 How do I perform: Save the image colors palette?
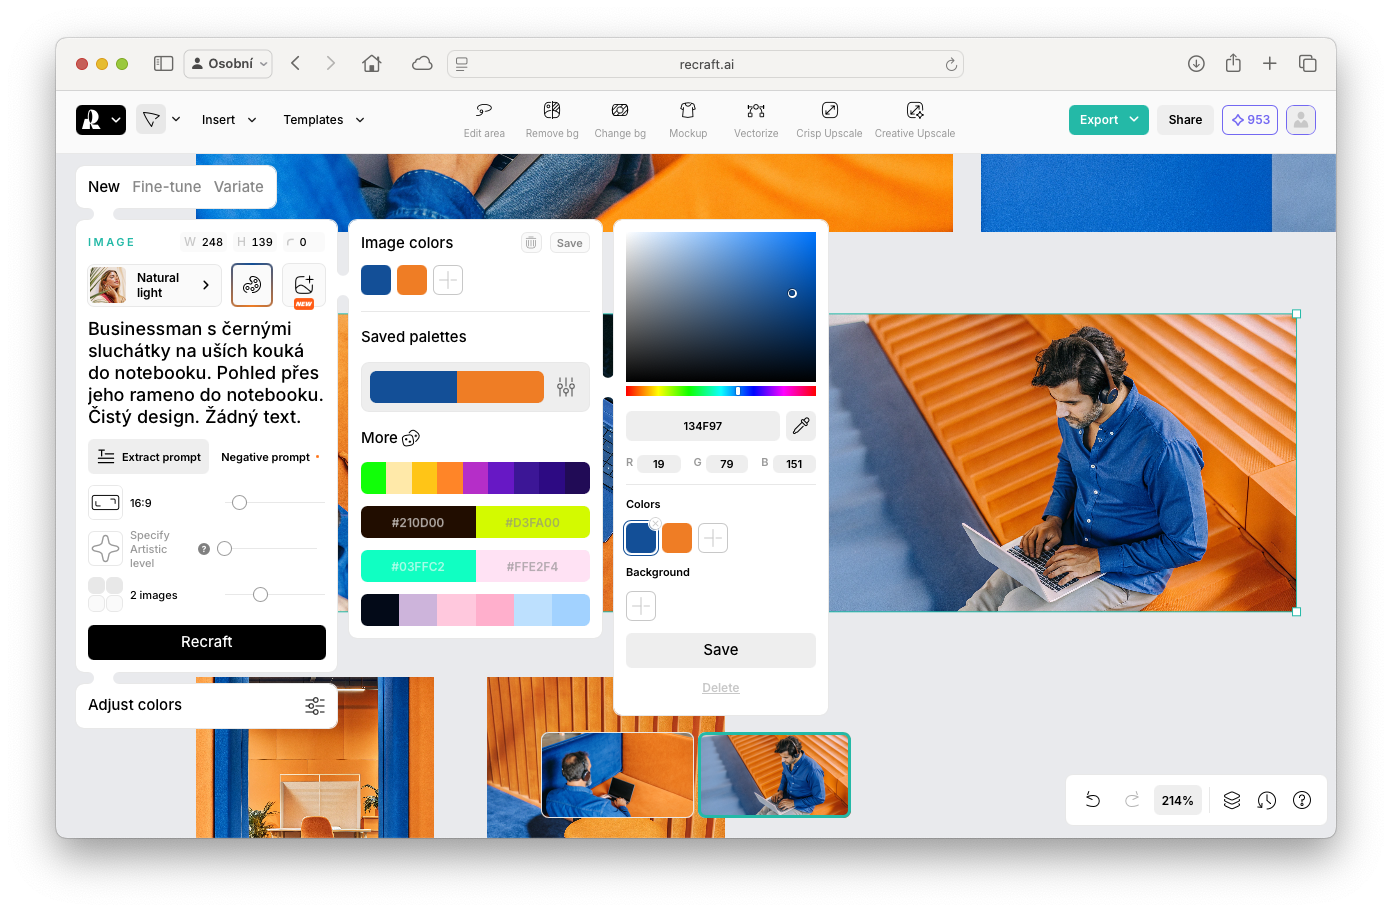coord(570,243)
